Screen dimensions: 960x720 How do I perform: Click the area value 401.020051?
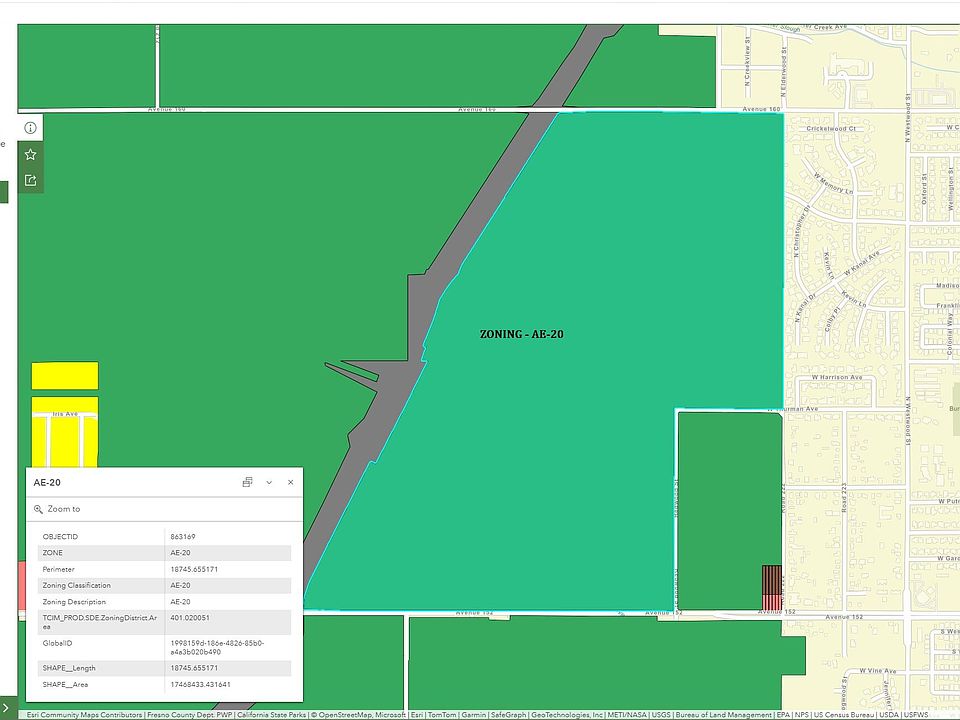coord(190,618)
